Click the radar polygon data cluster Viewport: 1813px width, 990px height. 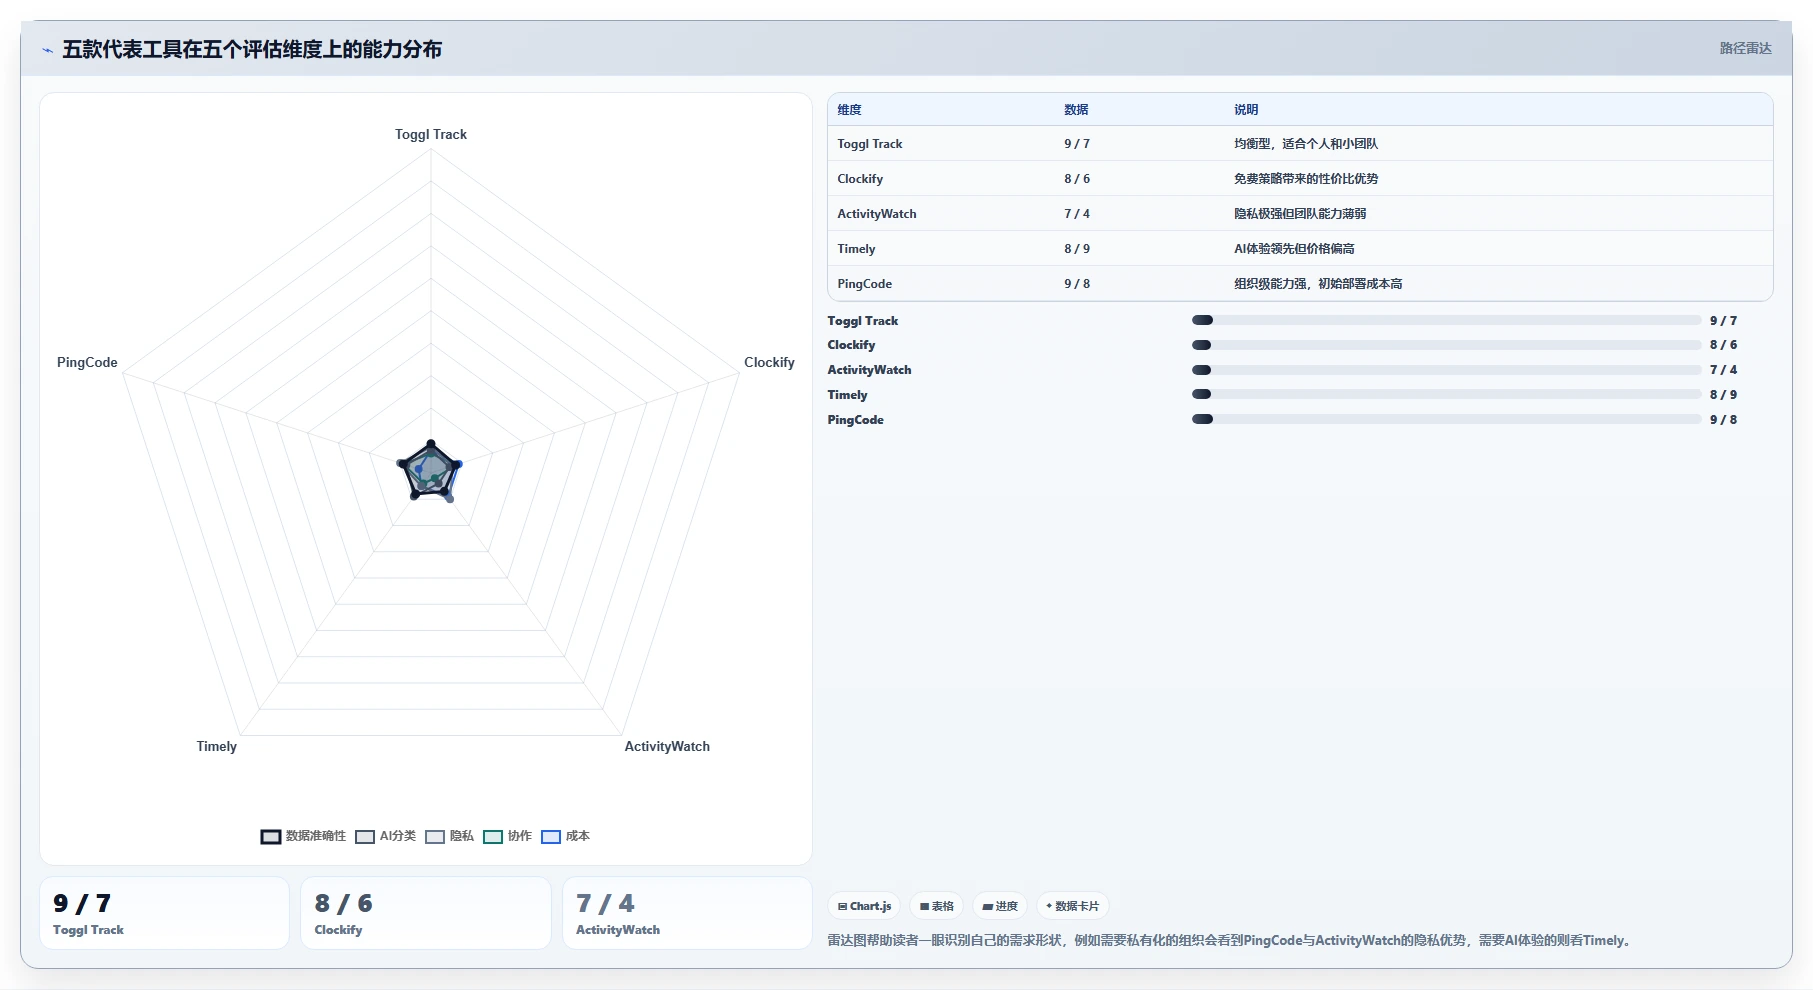tap(430, 470)
